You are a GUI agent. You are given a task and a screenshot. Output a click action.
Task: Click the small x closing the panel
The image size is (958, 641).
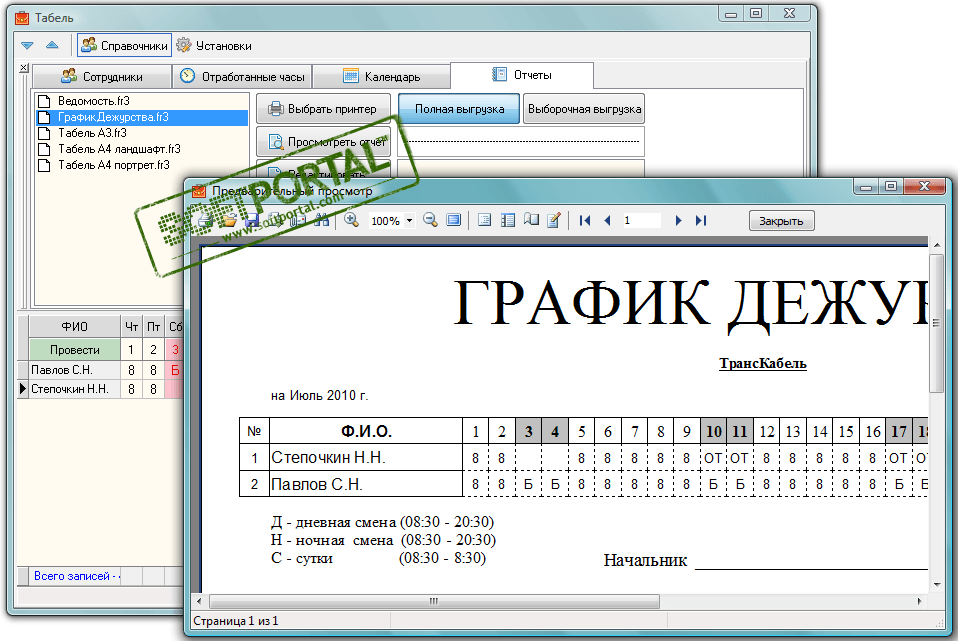pos(24,68)
